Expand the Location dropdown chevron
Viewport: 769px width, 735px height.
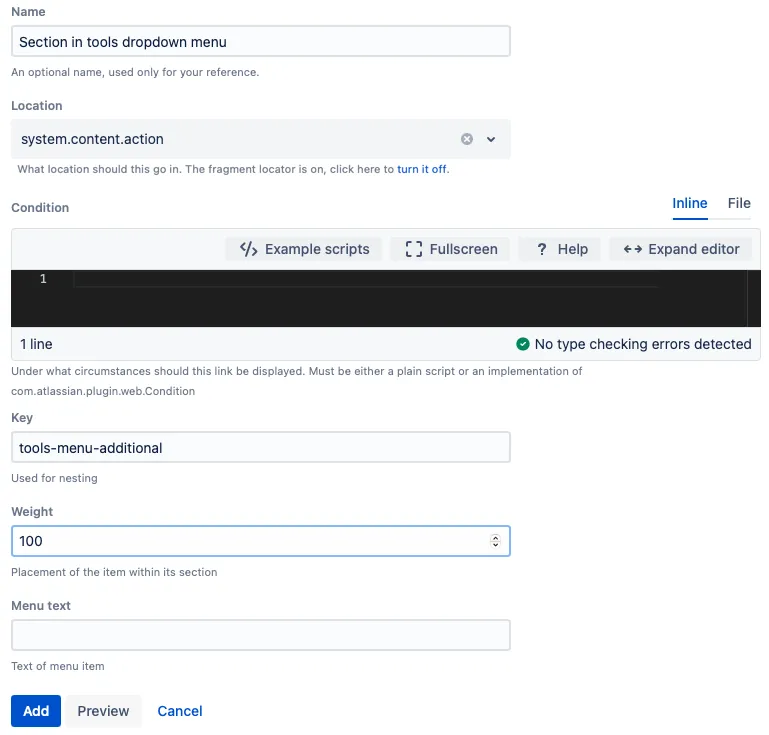pos(491,139)
